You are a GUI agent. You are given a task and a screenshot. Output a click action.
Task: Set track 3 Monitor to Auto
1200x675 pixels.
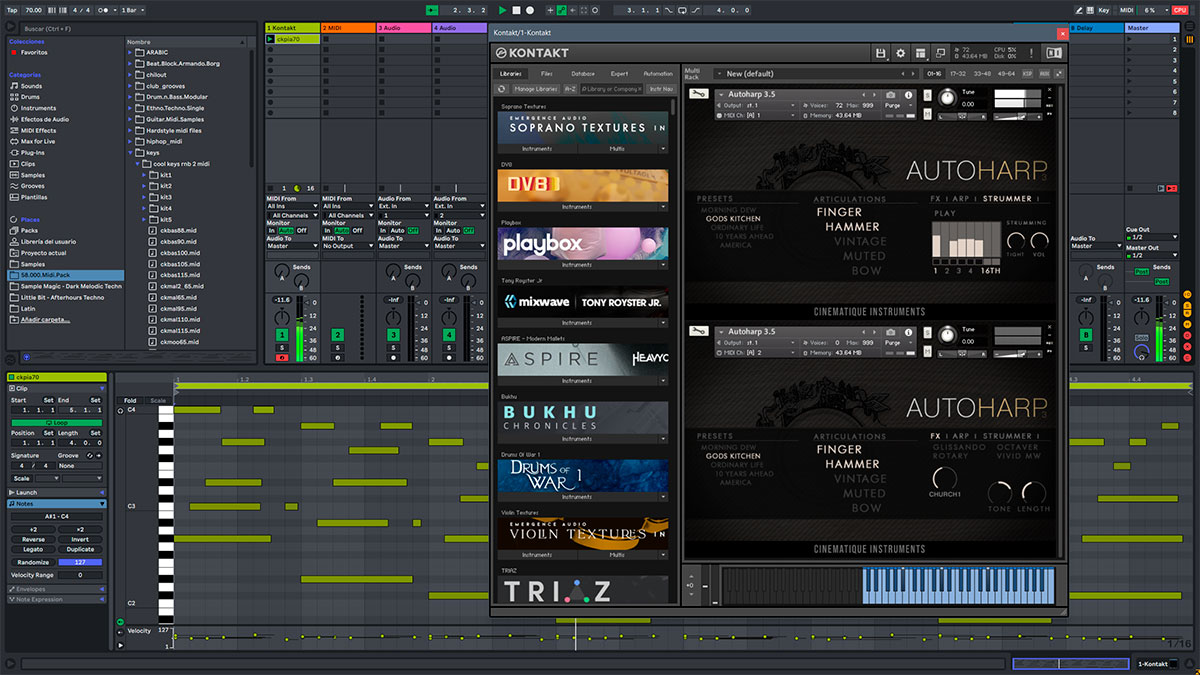[x=397, y=231]
